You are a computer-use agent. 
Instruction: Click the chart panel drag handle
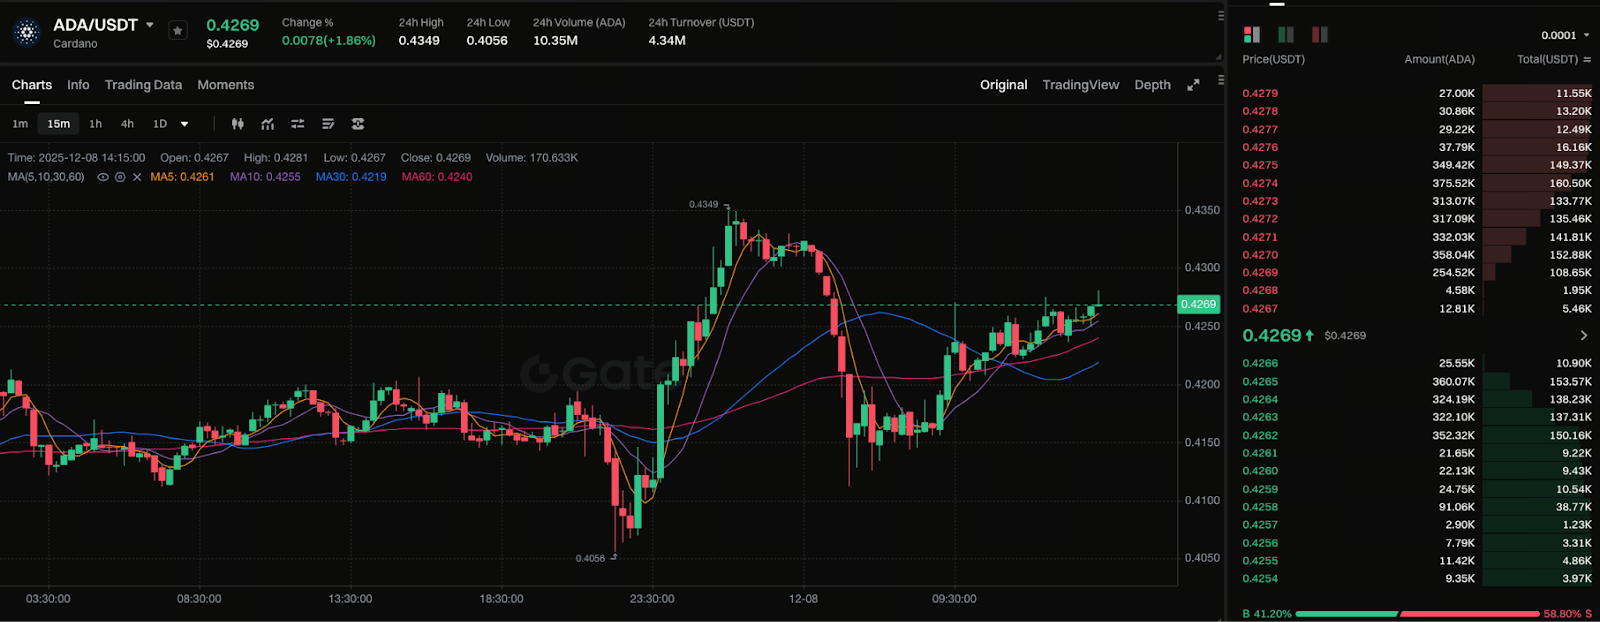click(x=1221, y=80)
